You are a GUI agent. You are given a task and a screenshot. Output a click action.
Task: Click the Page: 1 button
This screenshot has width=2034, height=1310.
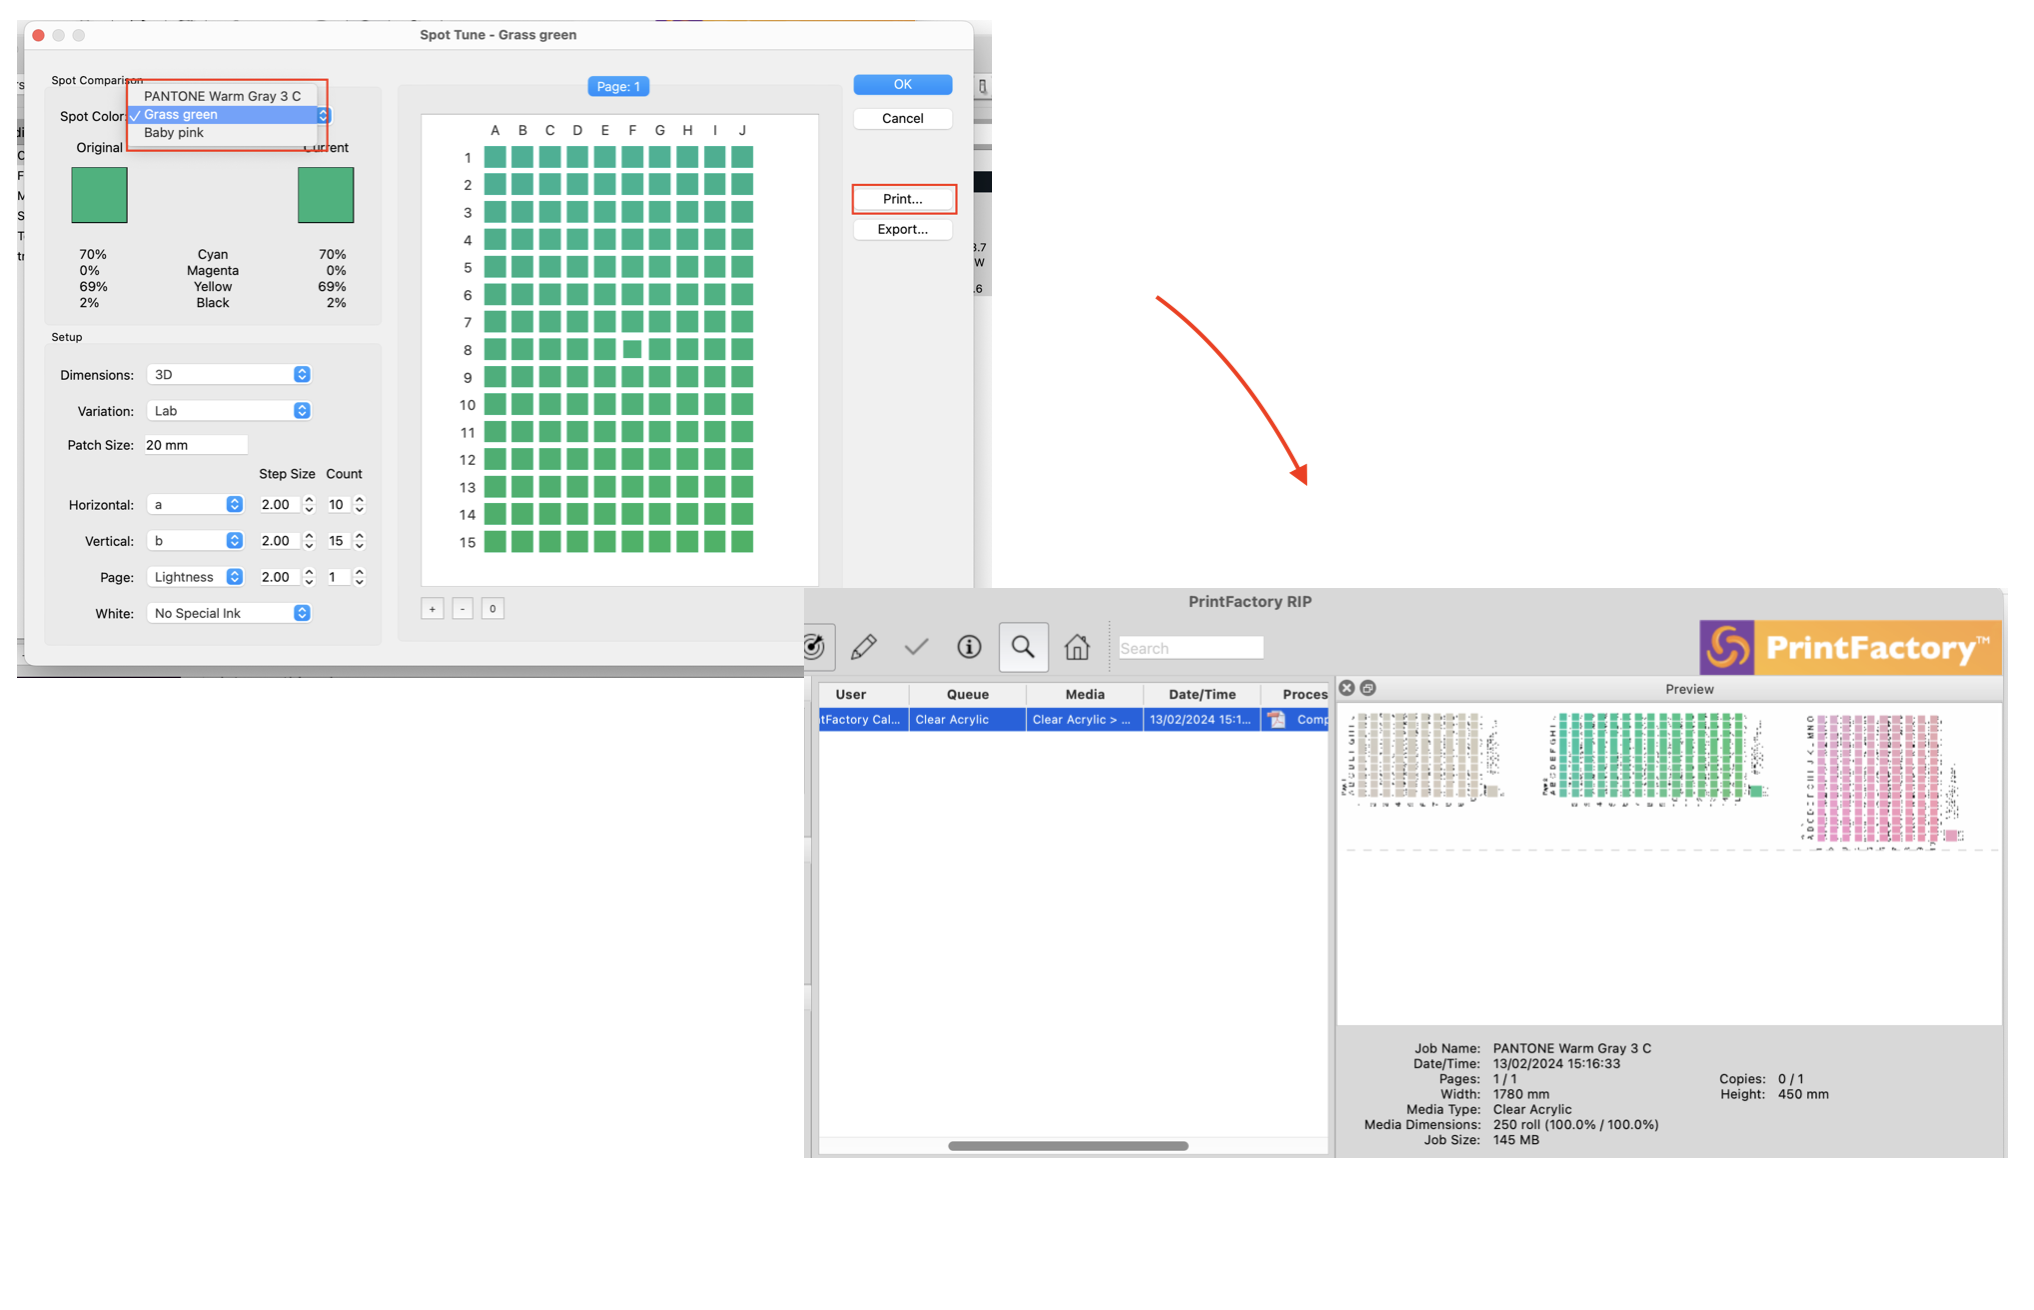(x=618, y=86)
